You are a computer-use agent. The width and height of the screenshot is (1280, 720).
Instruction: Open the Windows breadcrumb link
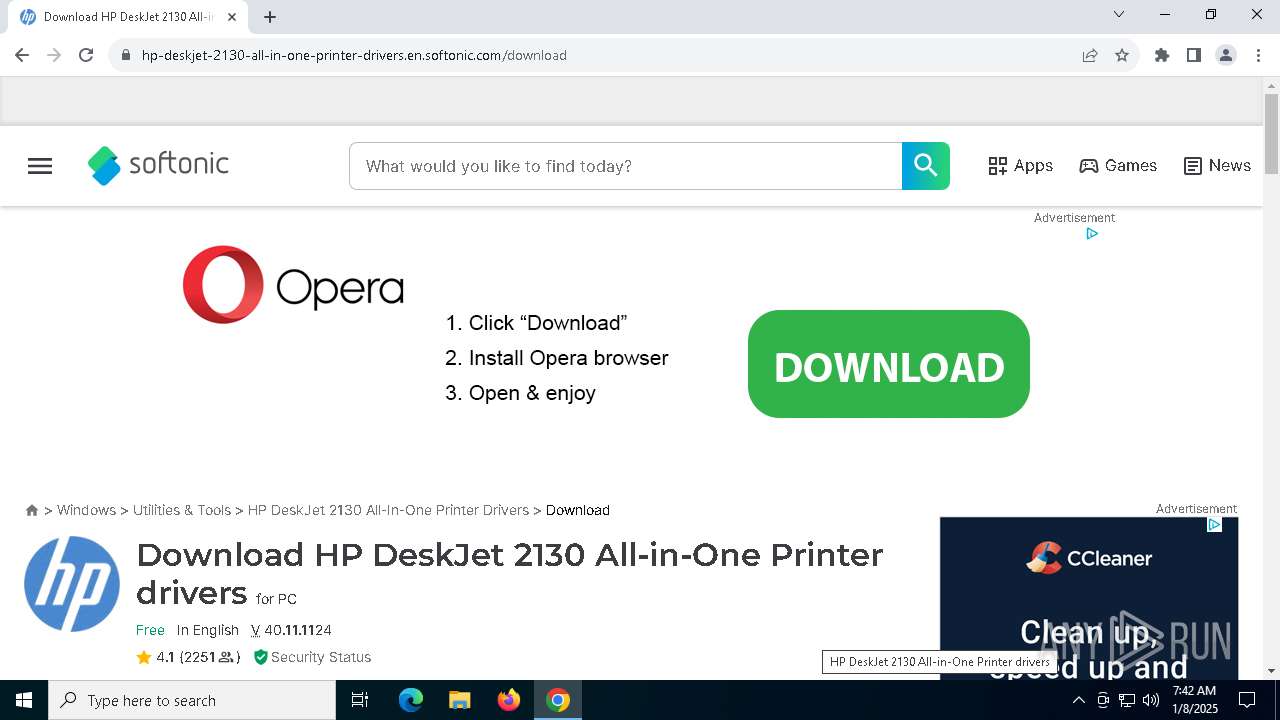click(x=86, y=510)
